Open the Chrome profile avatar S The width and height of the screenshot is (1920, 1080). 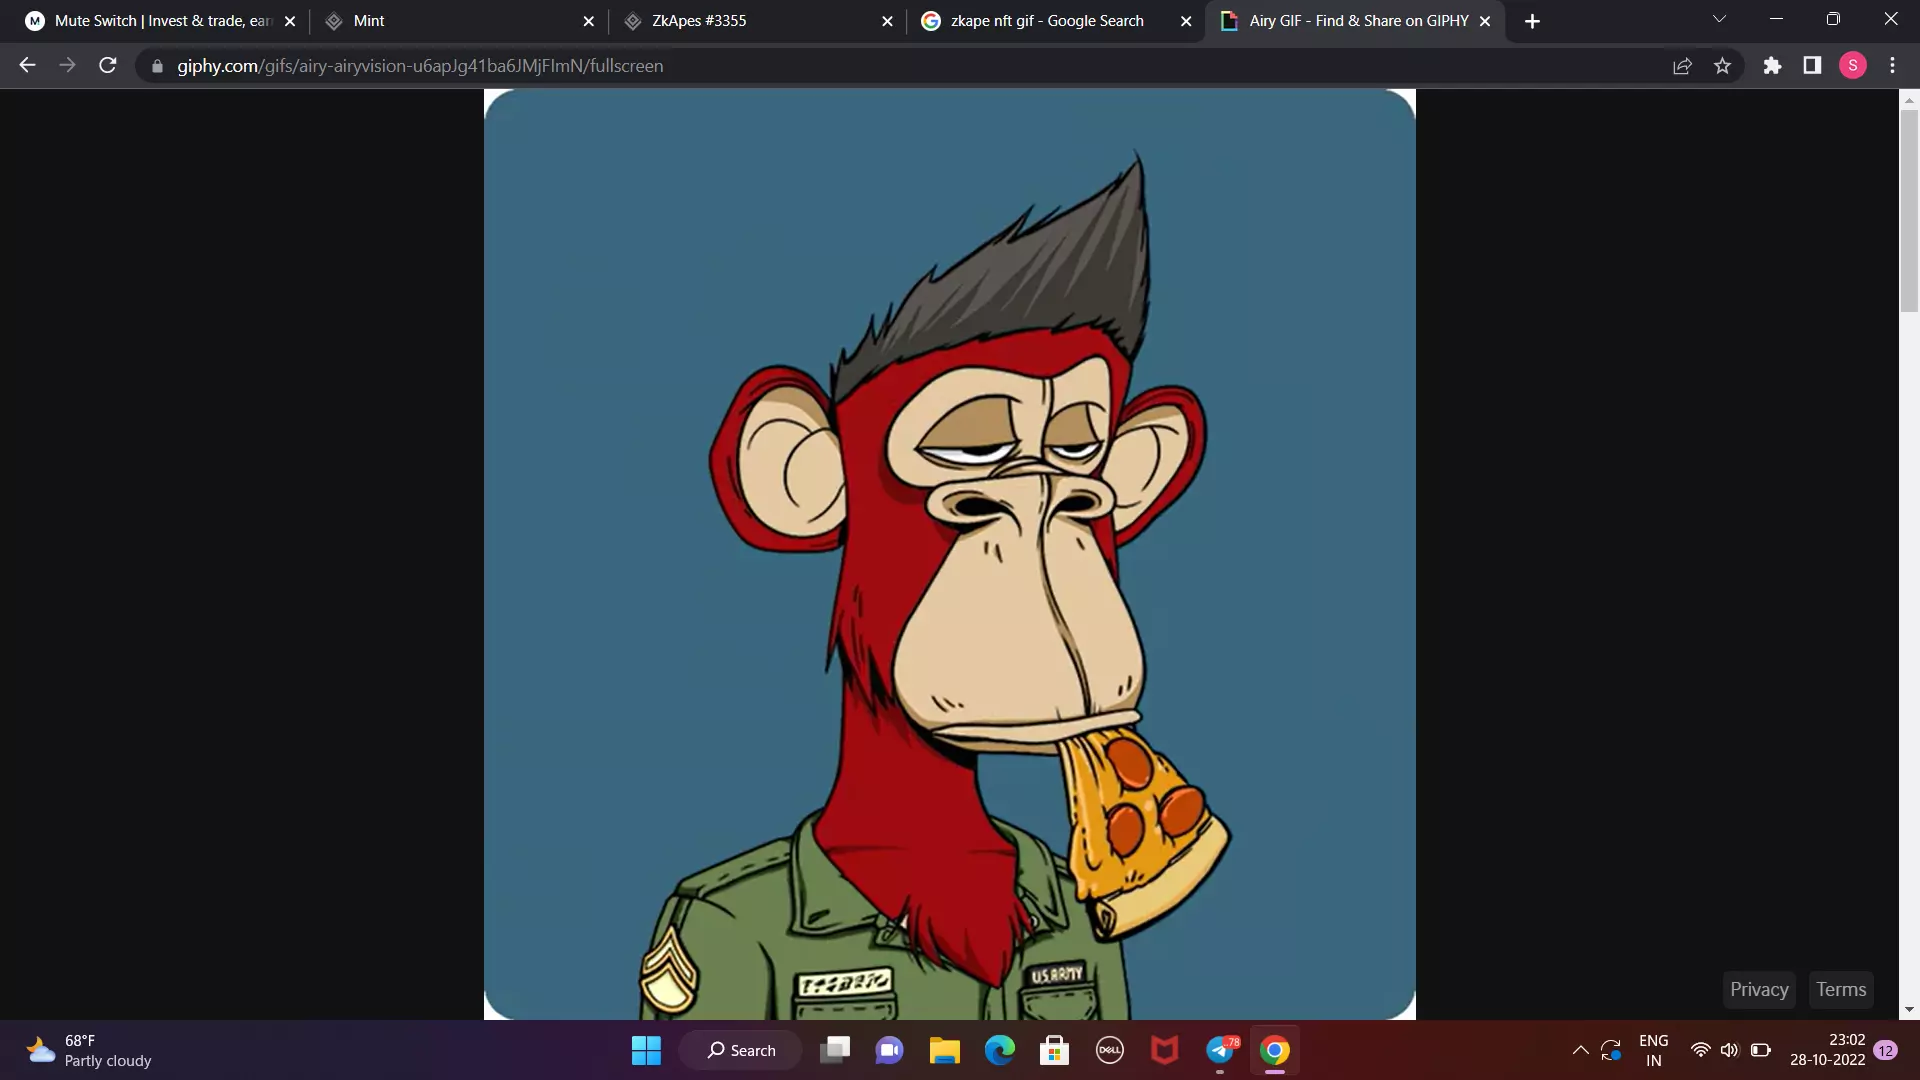pos(1852,66)
